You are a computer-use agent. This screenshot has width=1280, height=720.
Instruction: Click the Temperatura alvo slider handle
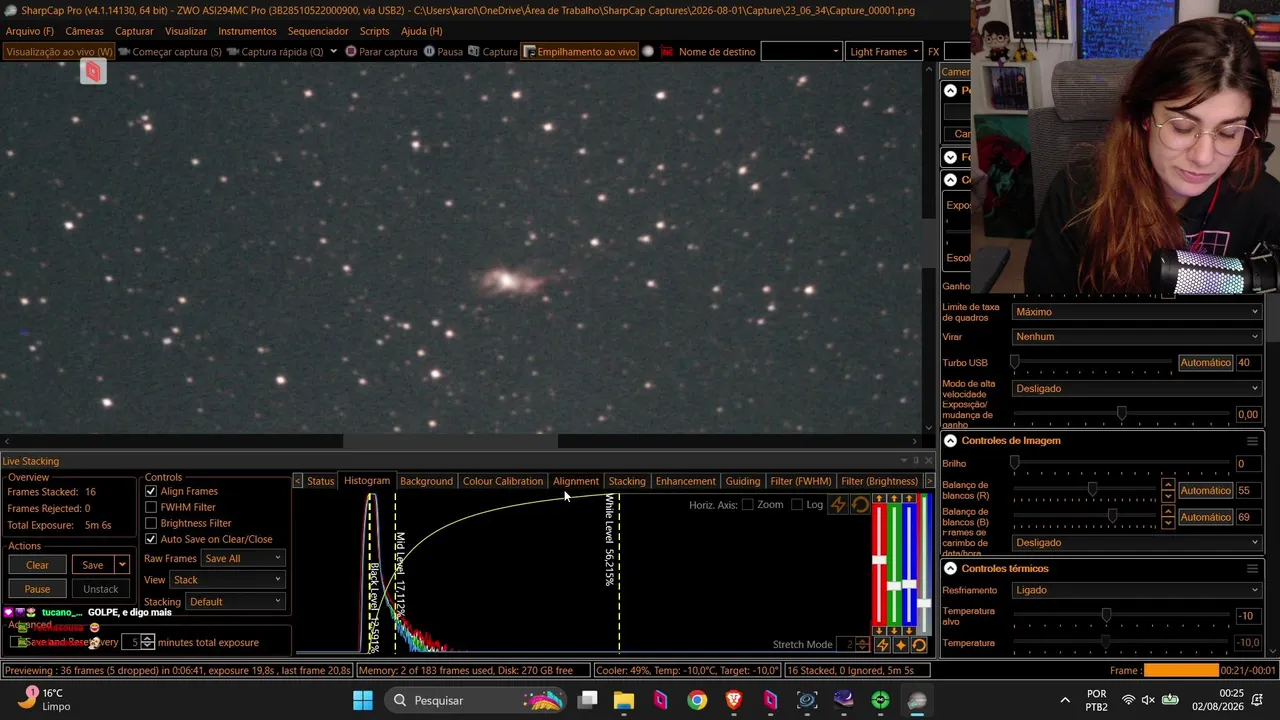pyautogui.click(x=1106, y=616)
